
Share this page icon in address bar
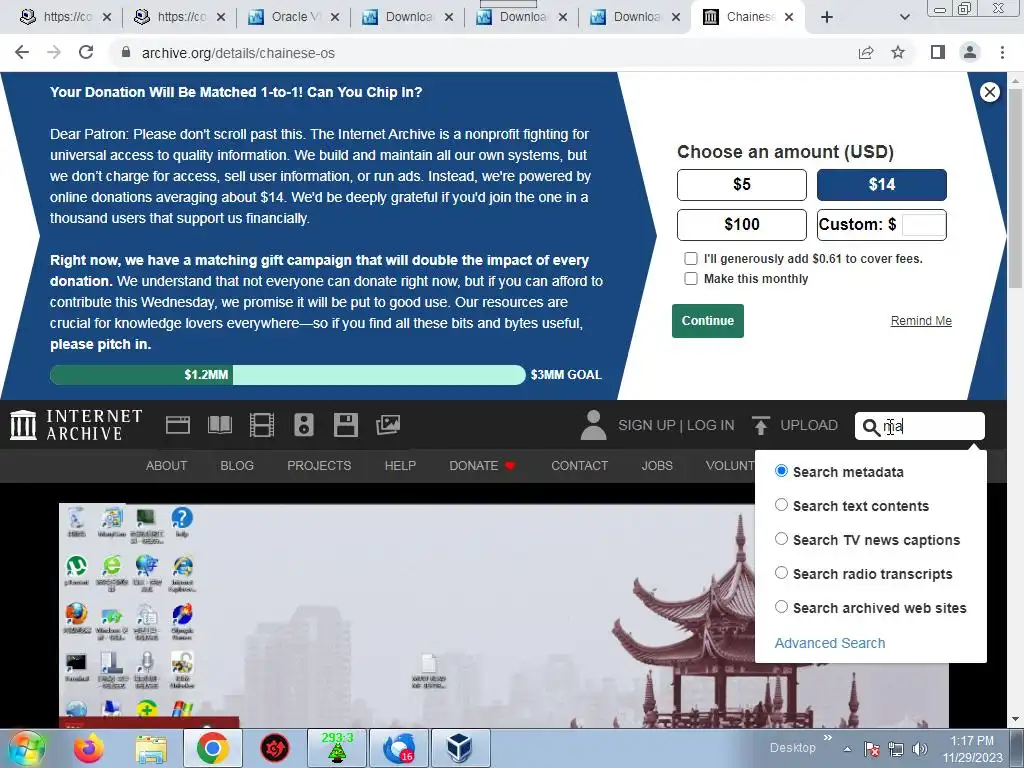866,53
